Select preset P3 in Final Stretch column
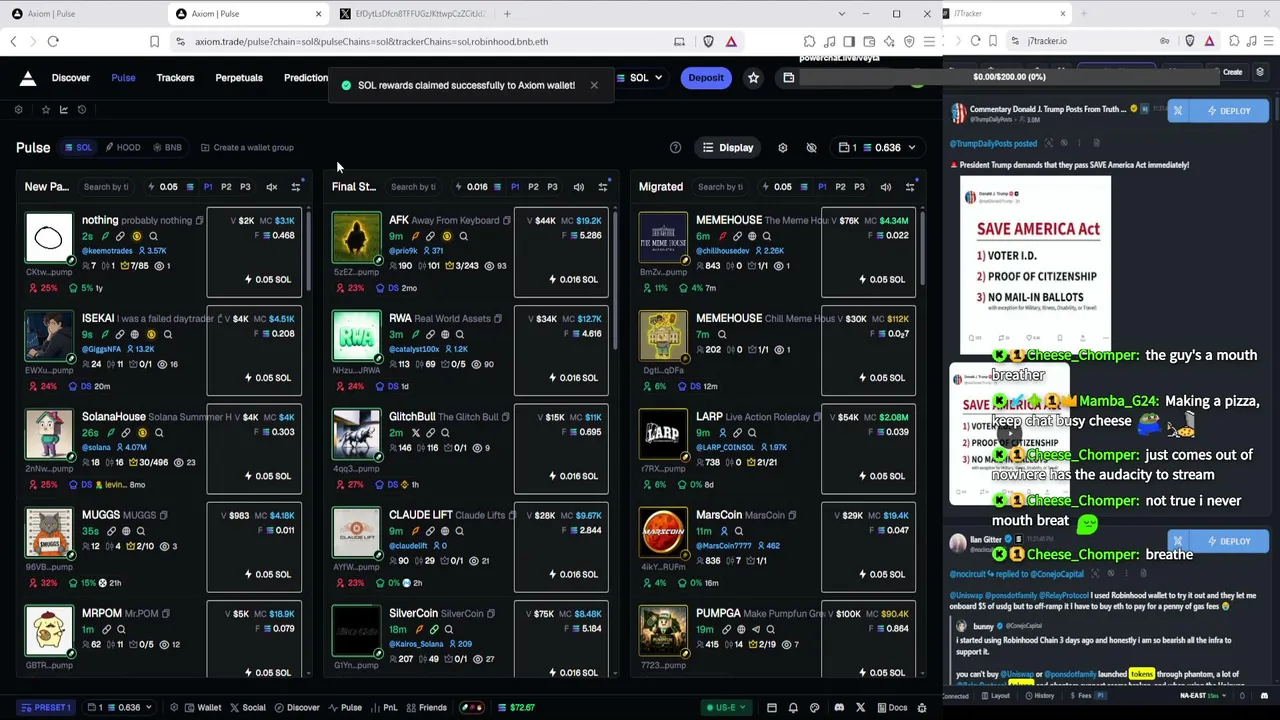Viewport: 1280px width, 720px height. pyautogui.click(x=552, y=187)
